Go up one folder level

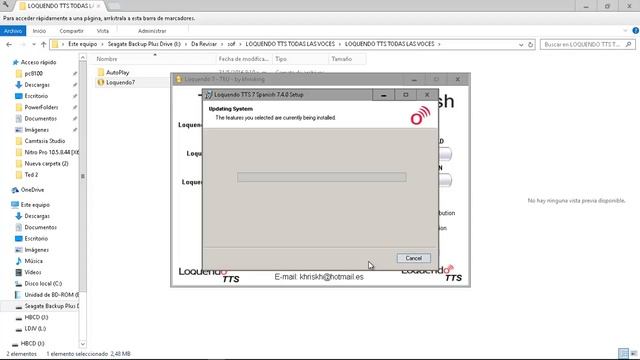[x=43, y=44]
